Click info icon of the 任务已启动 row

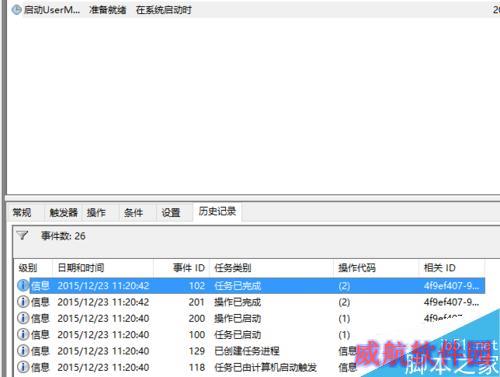coord(23,334)
